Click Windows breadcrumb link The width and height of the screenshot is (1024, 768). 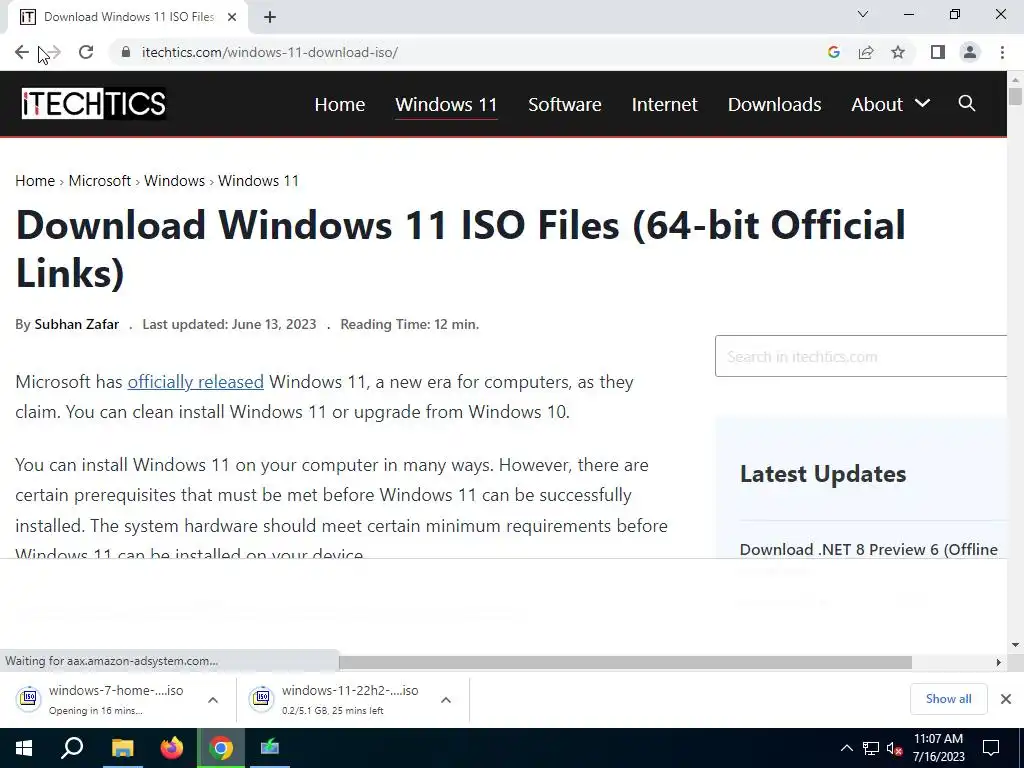click(174, 181)
